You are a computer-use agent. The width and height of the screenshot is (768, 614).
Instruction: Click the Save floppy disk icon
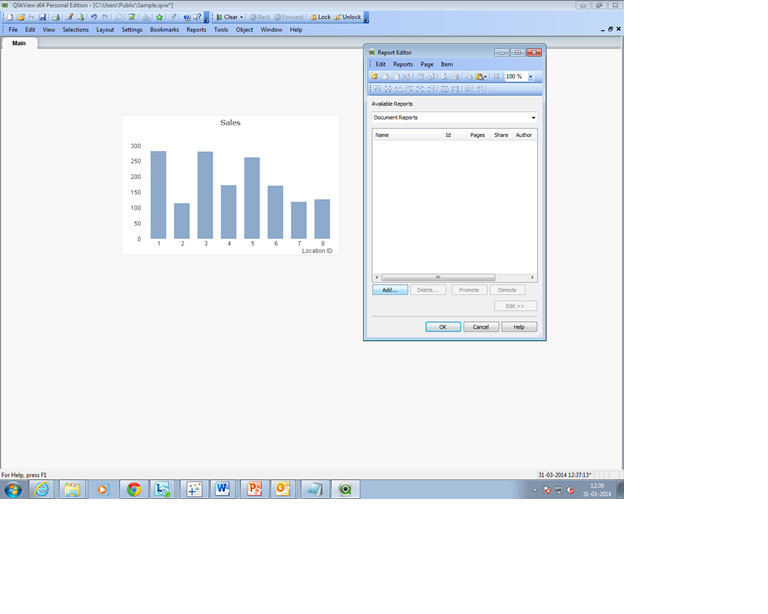43,17
